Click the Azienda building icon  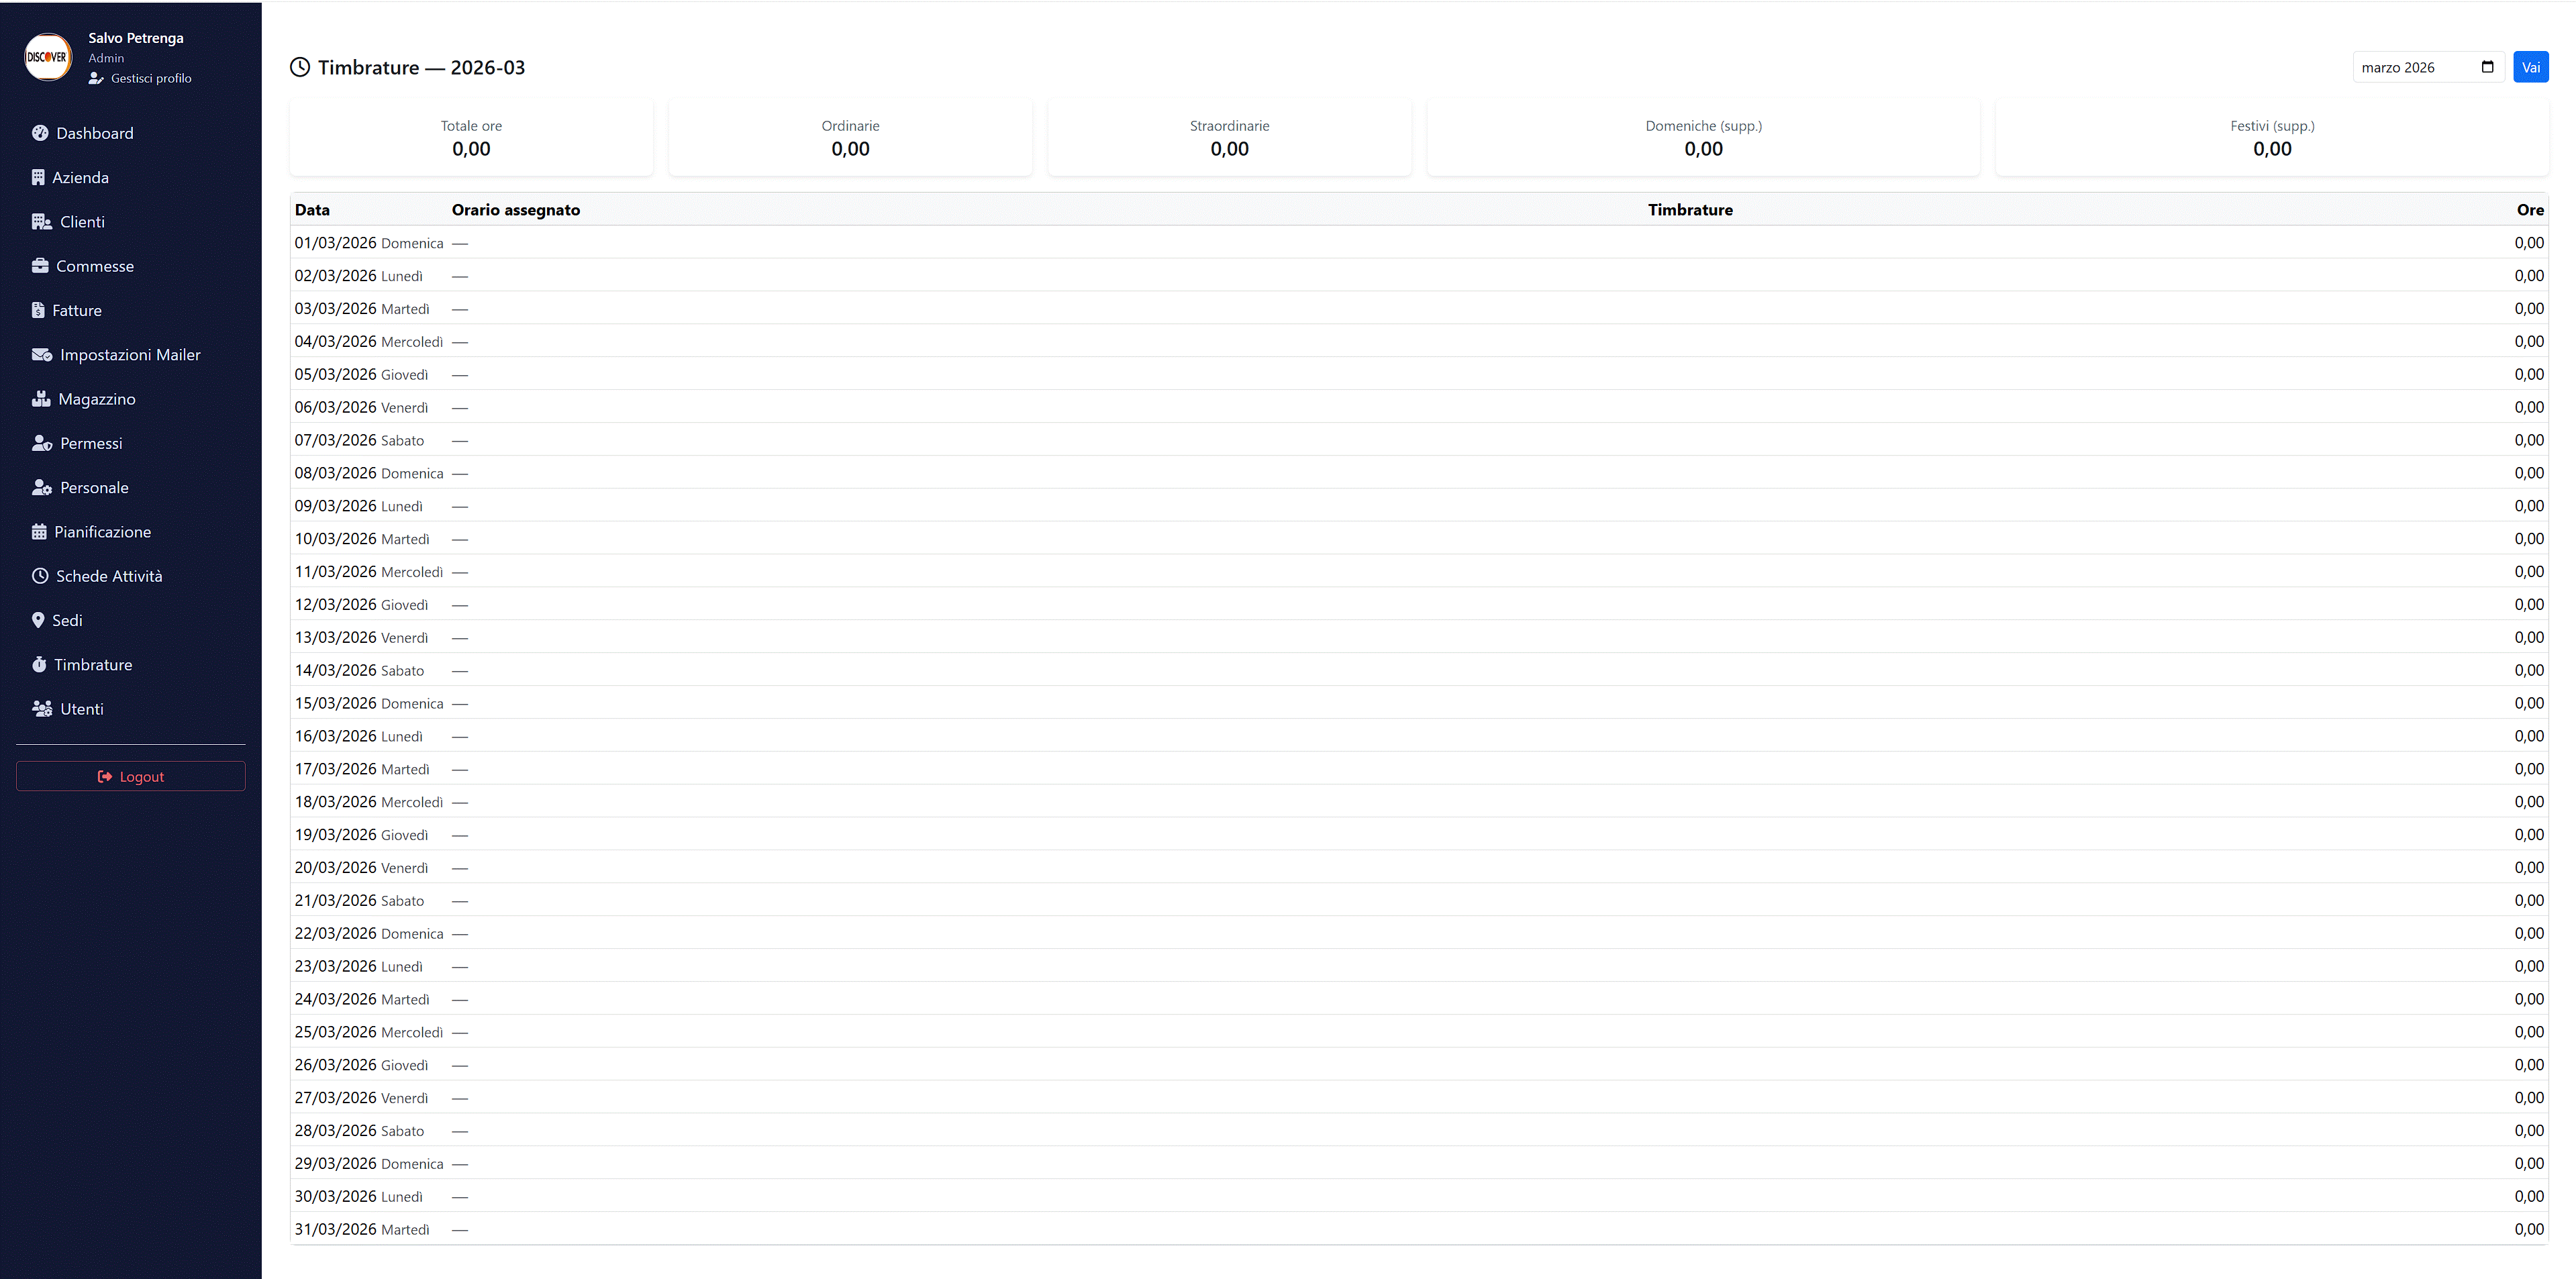[38, 177]
